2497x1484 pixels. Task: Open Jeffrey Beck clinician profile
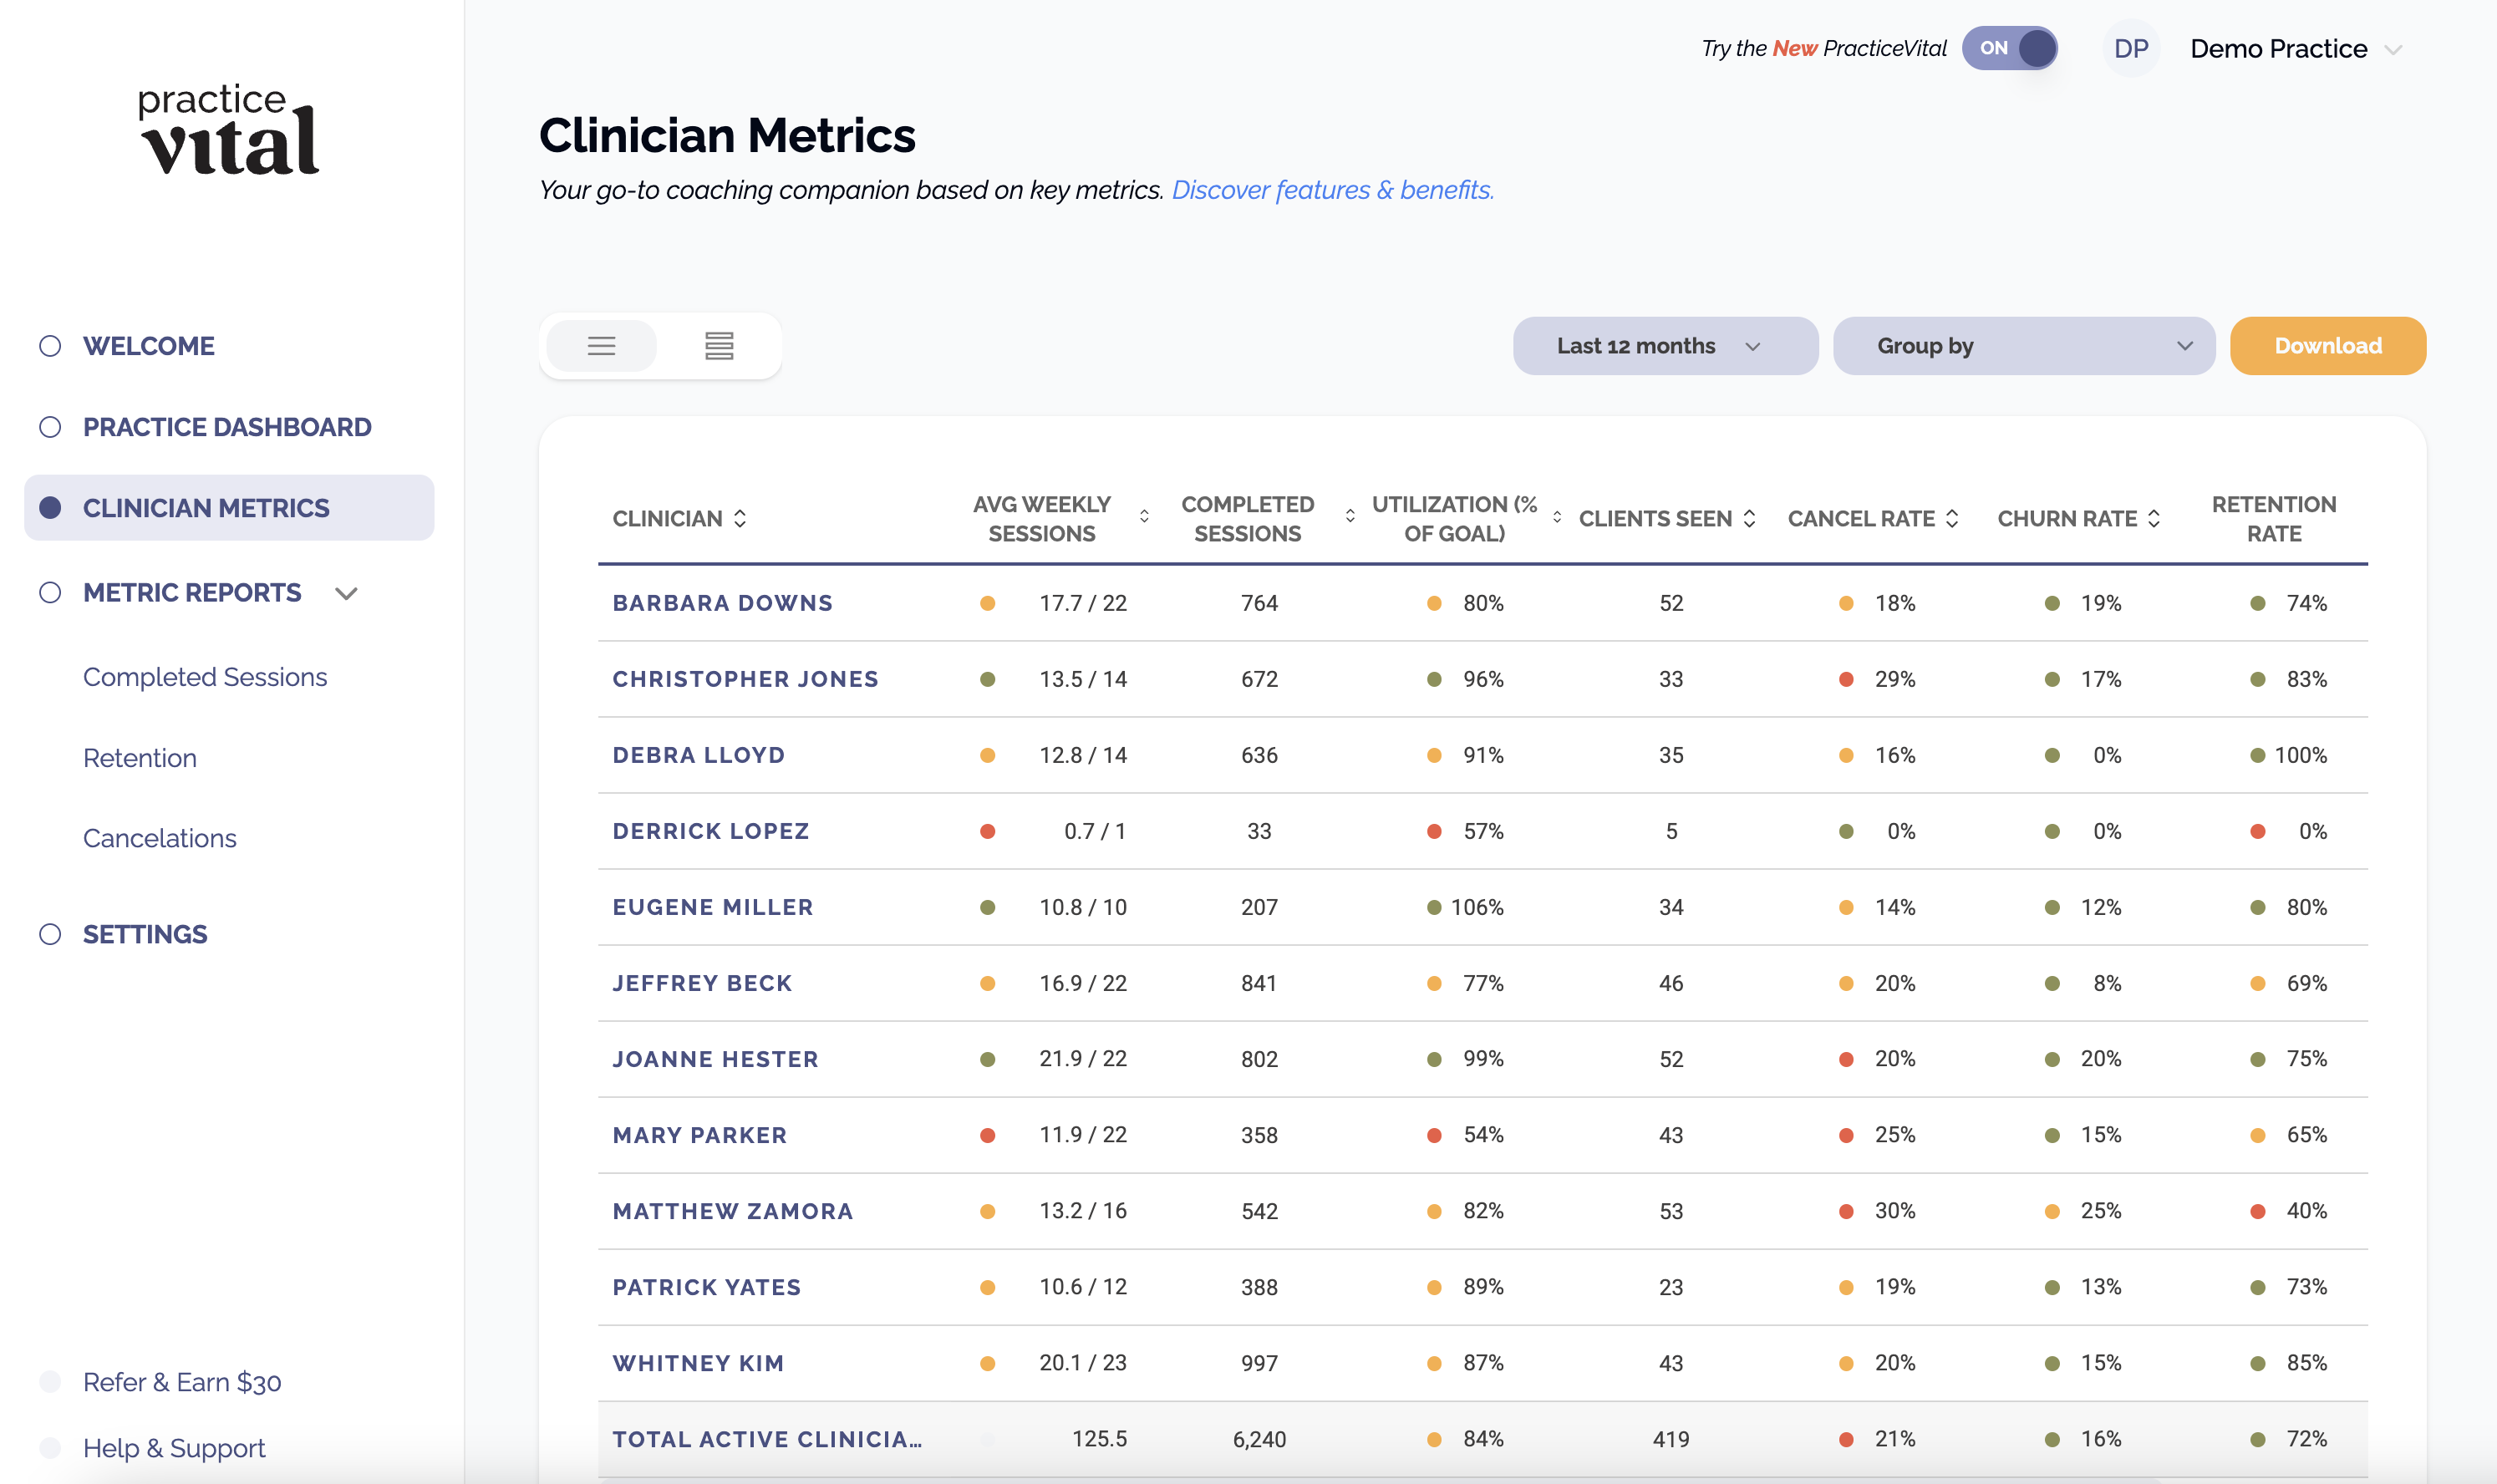(702, 983)
